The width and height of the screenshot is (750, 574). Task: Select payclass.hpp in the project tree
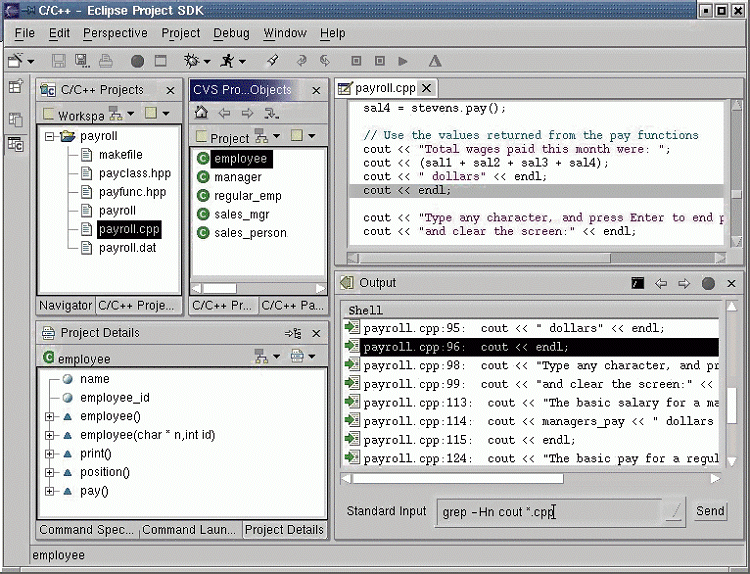135,174
